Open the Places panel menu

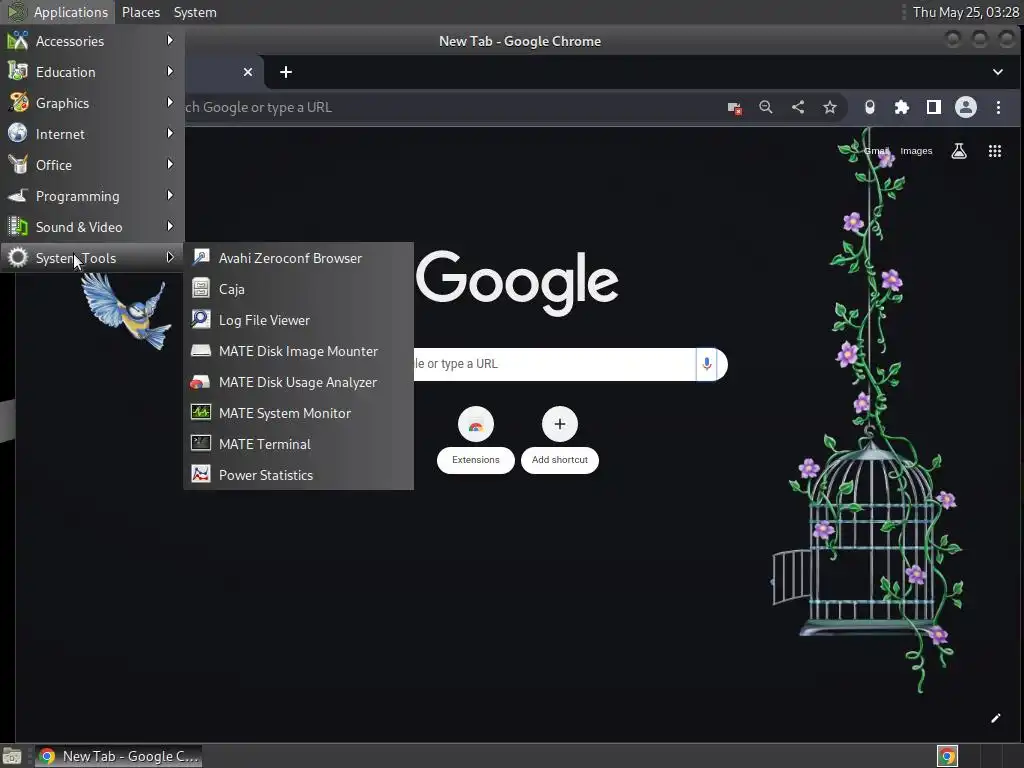(140, 12)
